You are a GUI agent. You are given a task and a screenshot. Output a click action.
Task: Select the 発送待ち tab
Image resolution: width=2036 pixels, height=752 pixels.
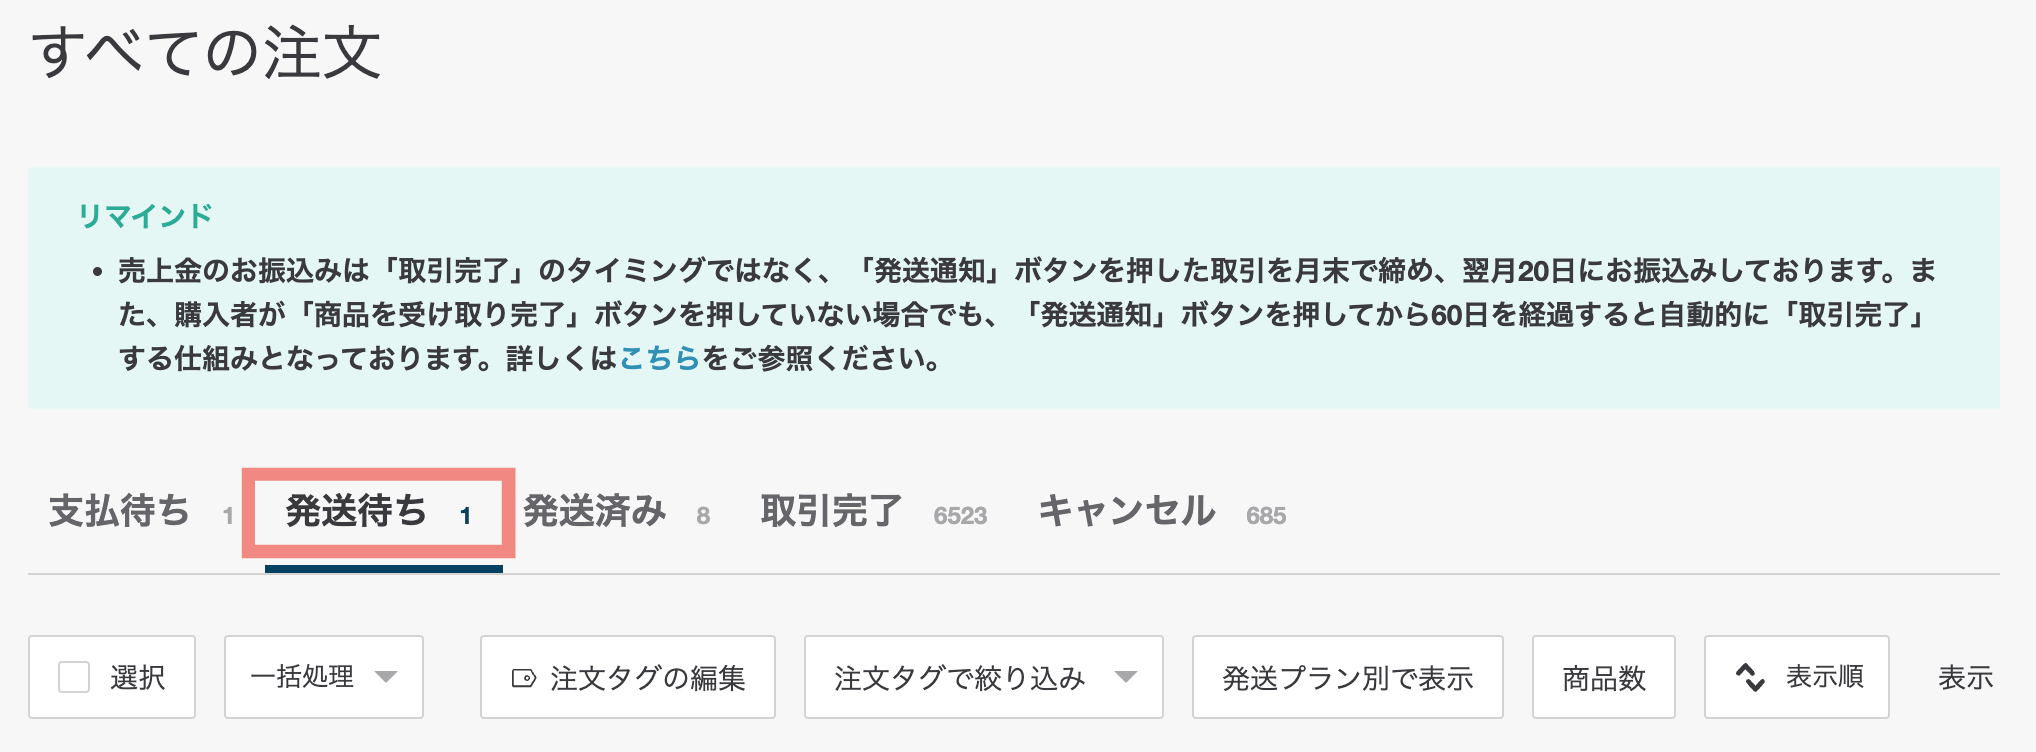[357, 511]
